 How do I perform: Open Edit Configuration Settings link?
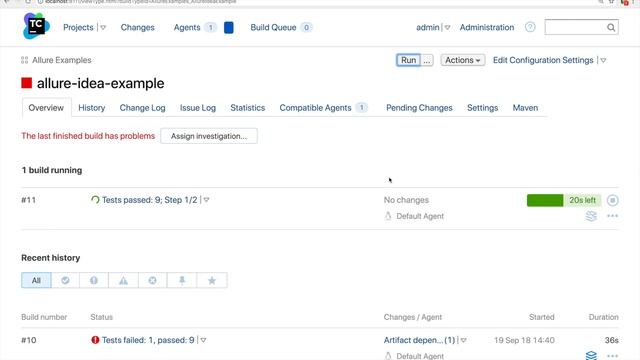pyautogui.click(x=543, y=60)
